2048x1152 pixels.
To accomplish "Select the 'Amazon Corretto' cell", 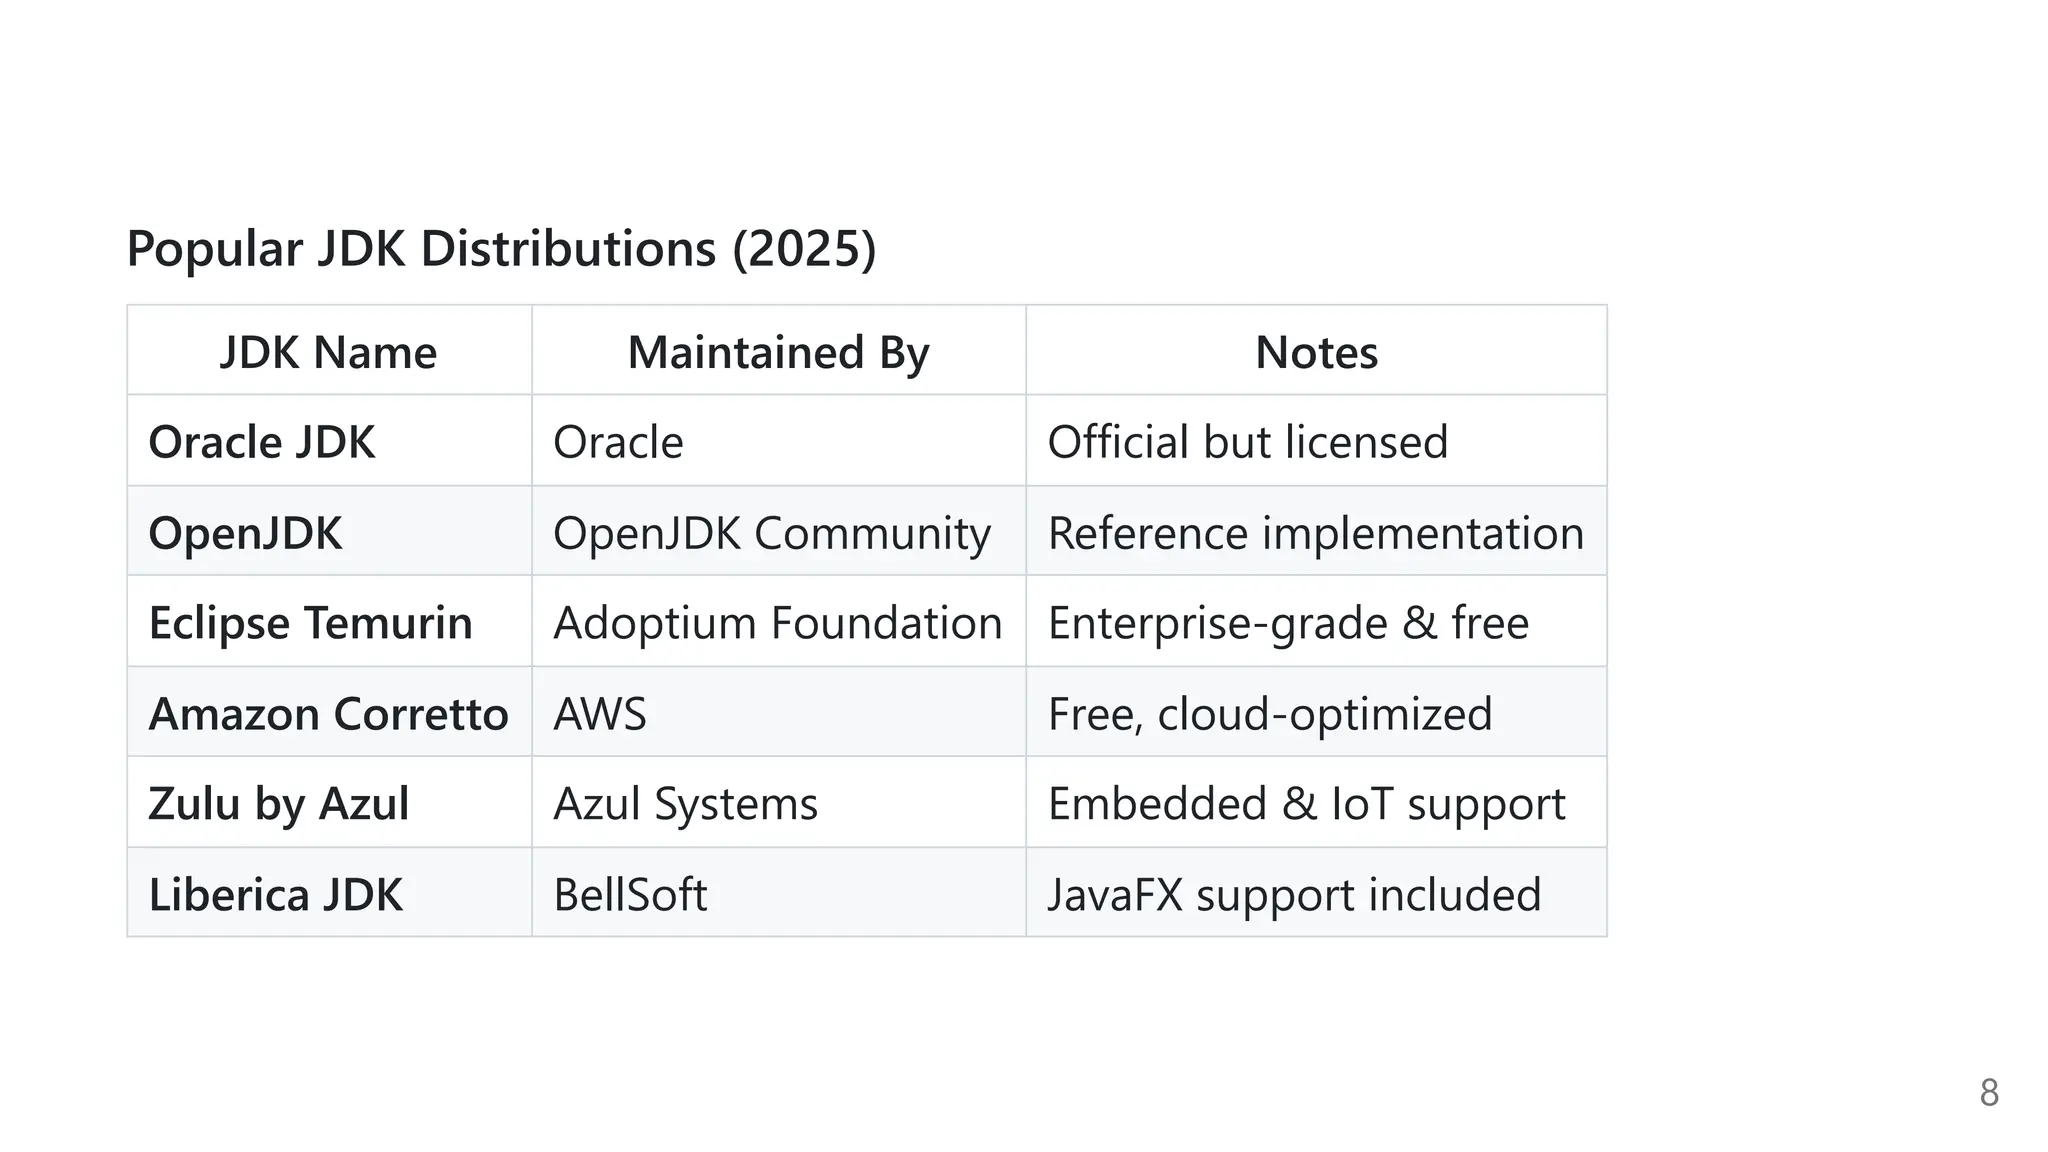I will click(x=329, y=713).
